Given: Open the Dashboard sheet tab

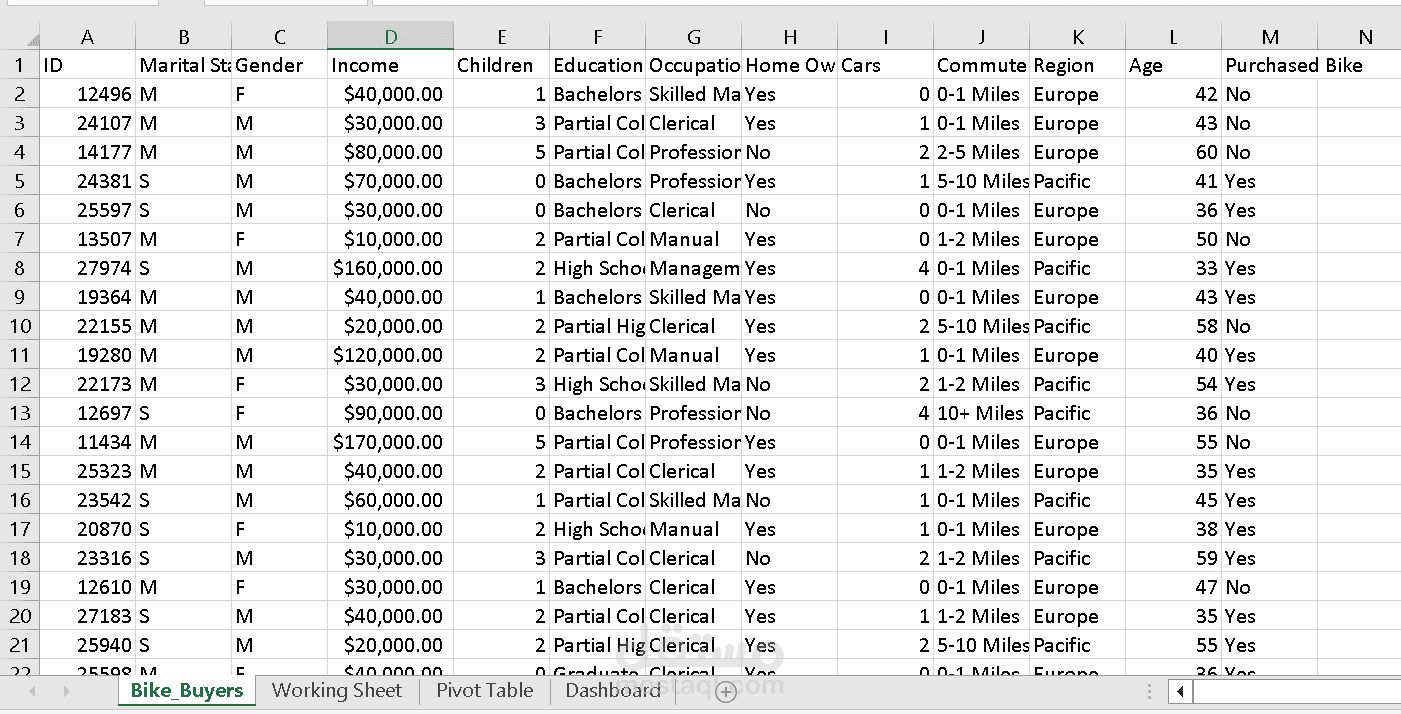Looking at the screenshot, I should pyautogui.click(x=613, y=690).
